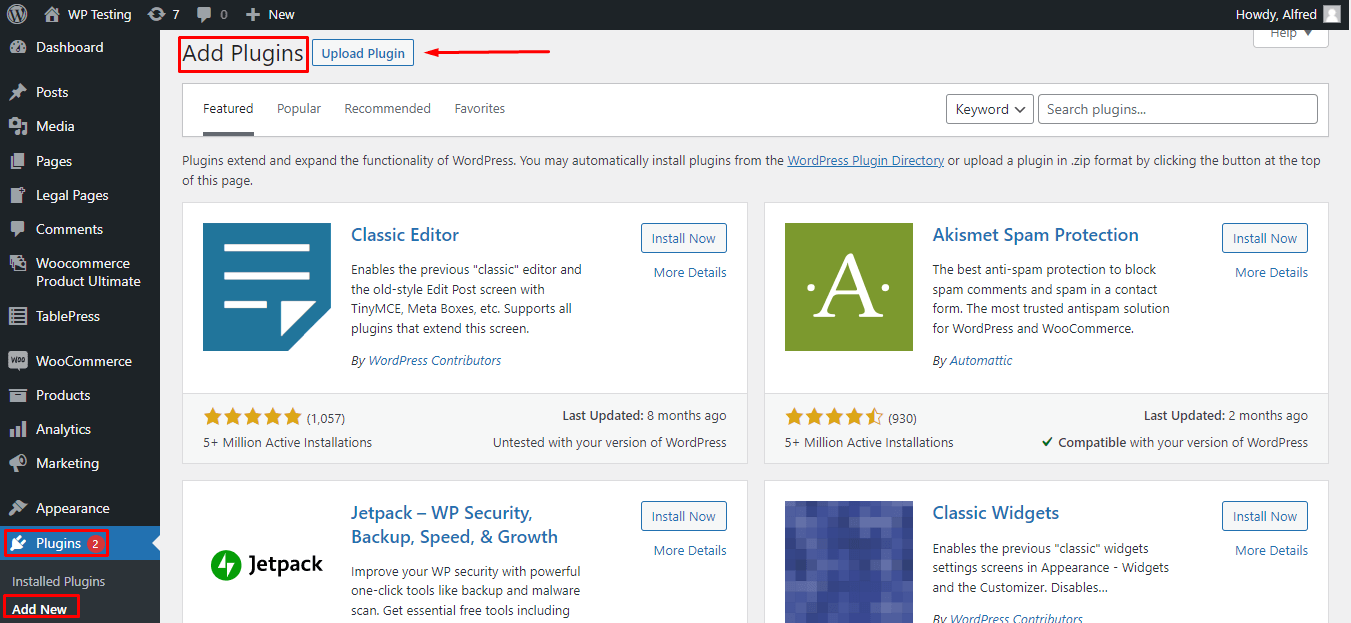Image resolution: width=1351 pixels, height=623 pixels.
Task: Click the WordPress logo icon in admin bar
Action: pos(17,14)
